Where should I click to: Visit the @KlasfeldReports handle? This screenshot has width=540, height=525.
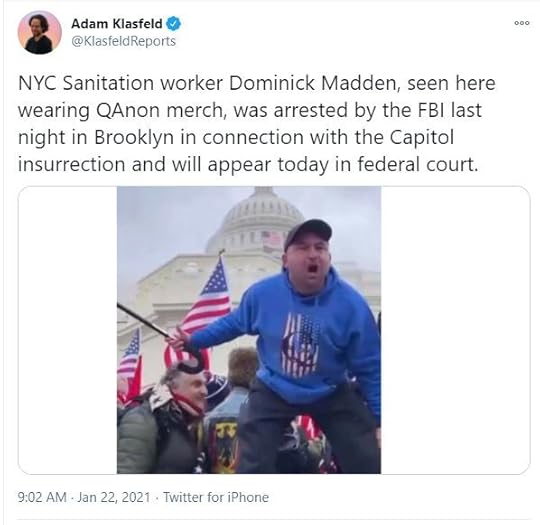(x=123, y=41)
